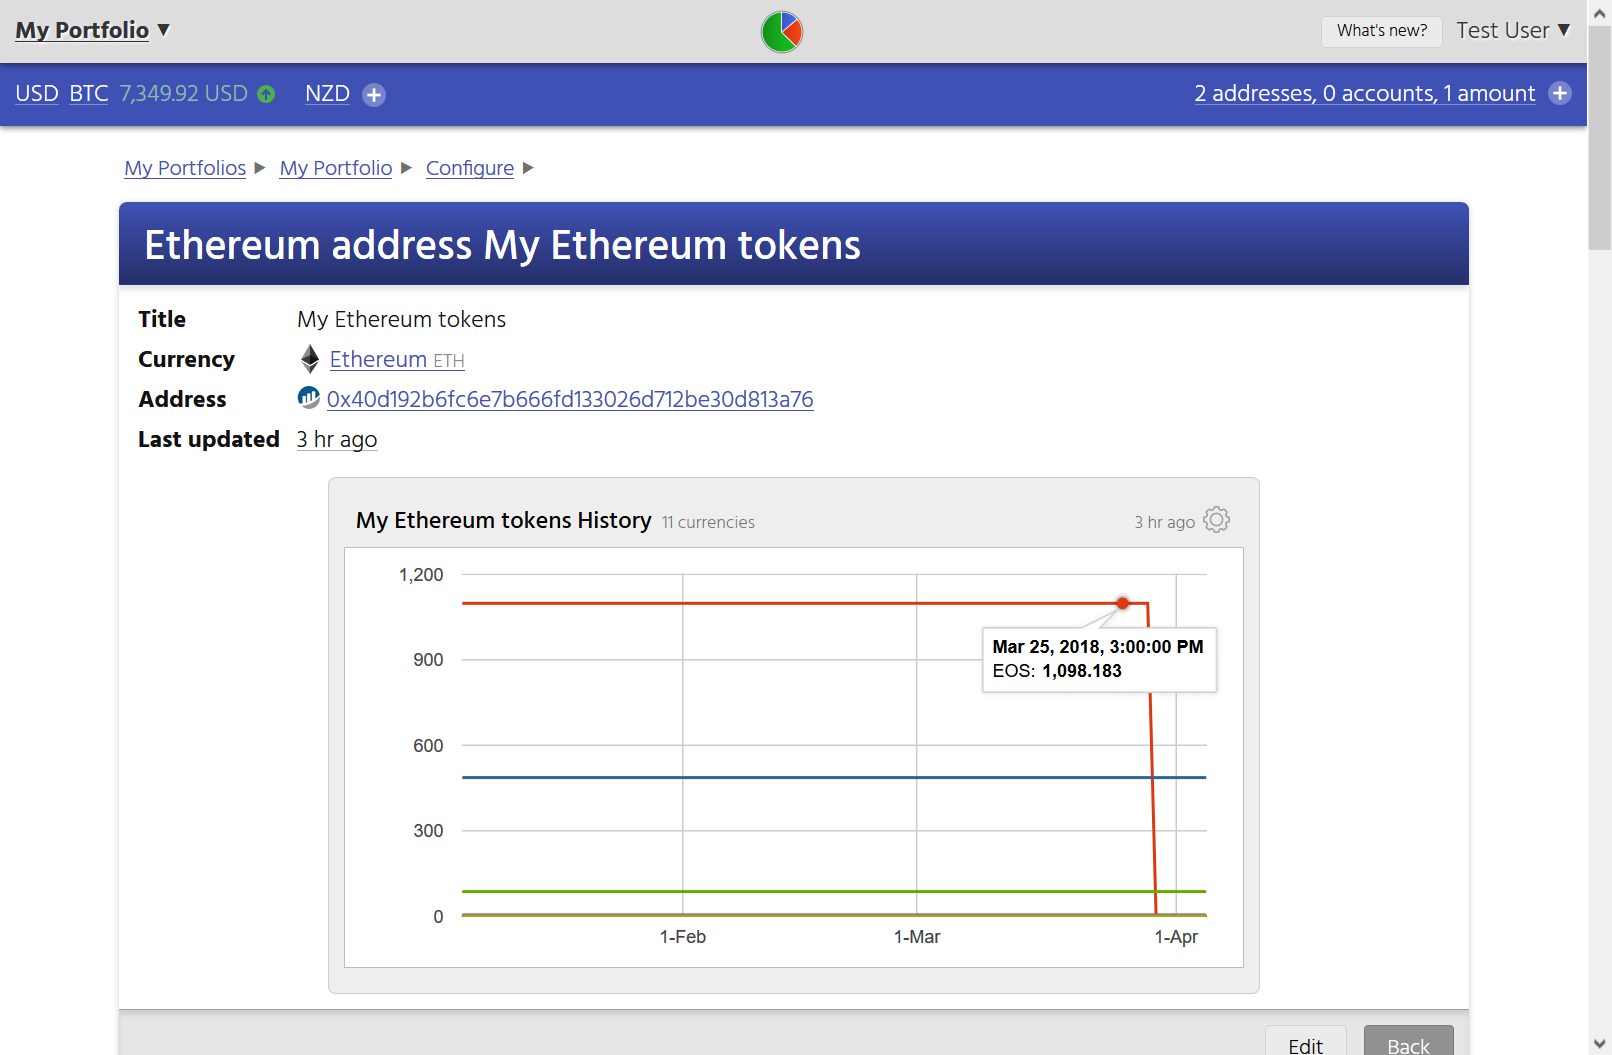Click the block explorer icon beside the address
The image size is (1612, 1055).
[309, 398]
